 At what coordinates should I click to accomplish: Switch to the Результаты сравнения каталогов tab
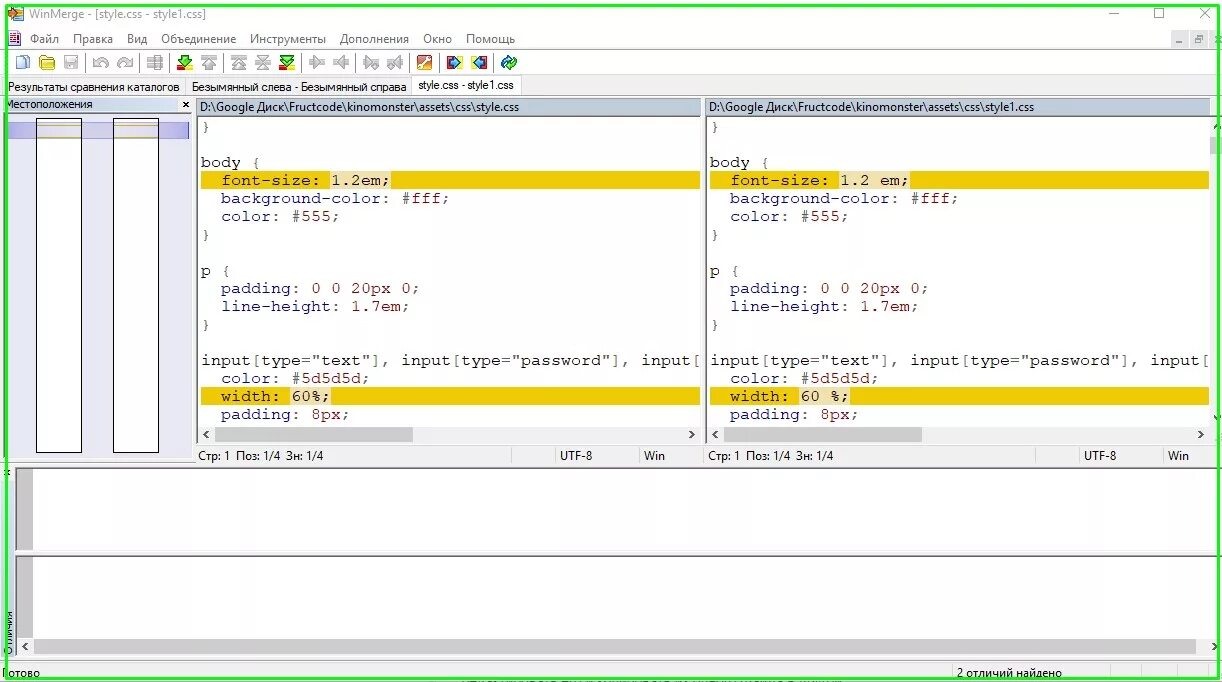pyautogui.click(x=94, y=87)
